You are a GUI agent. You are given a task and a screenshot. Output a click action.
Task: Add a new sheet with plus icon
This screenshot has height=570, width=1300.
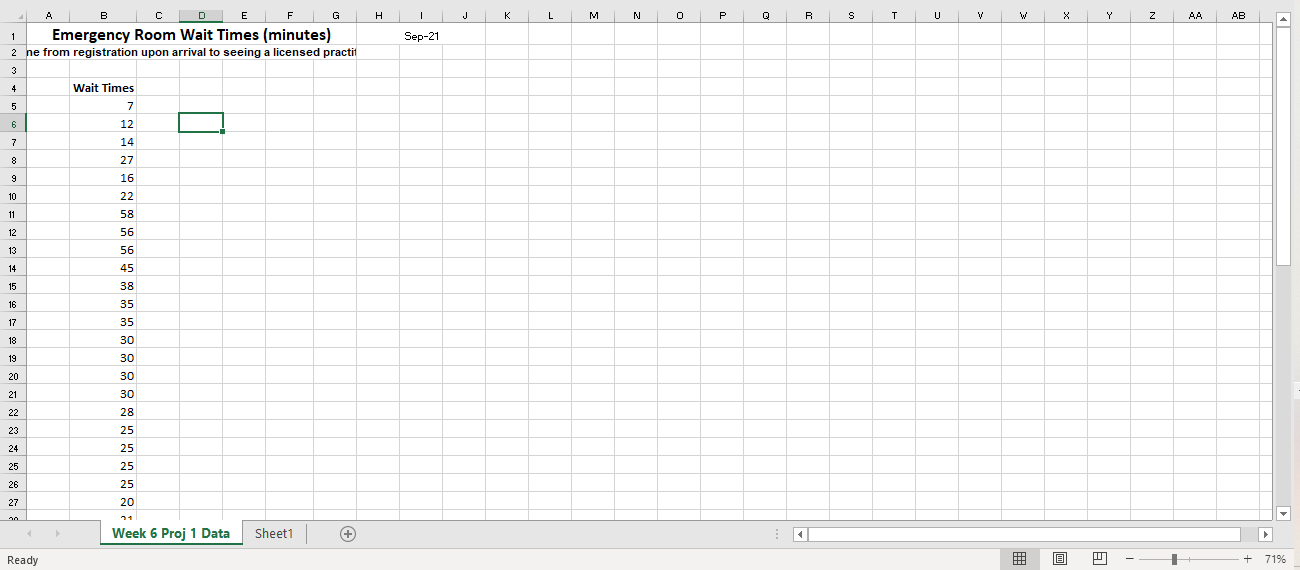pos(348,534)
